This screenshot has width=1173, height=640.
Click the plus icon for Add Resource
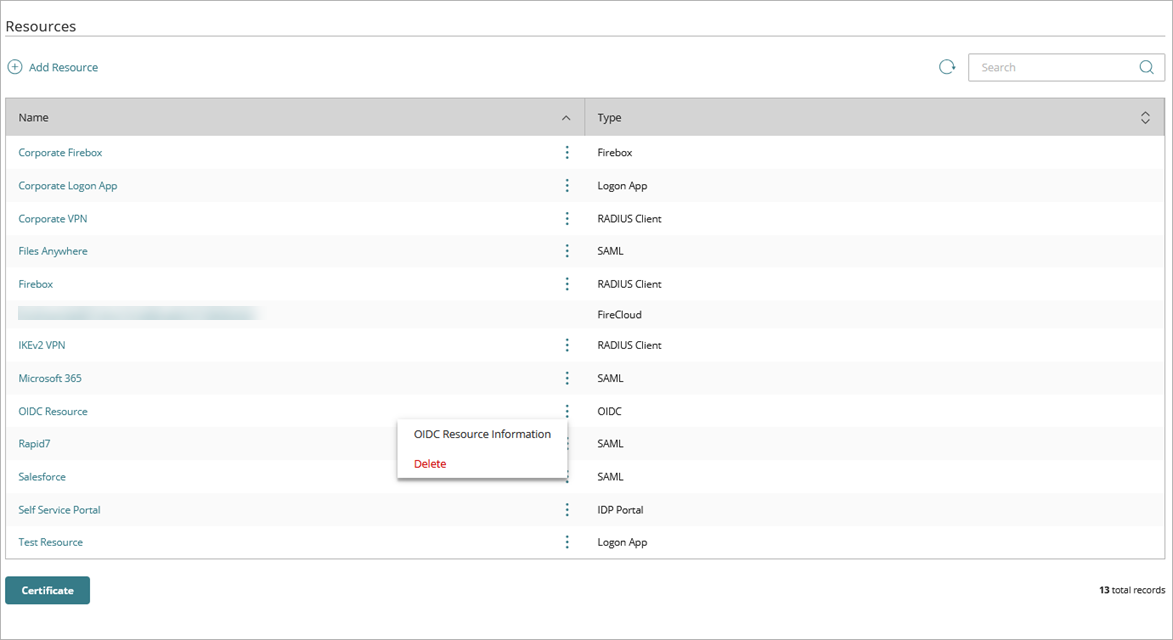(15, 67)
